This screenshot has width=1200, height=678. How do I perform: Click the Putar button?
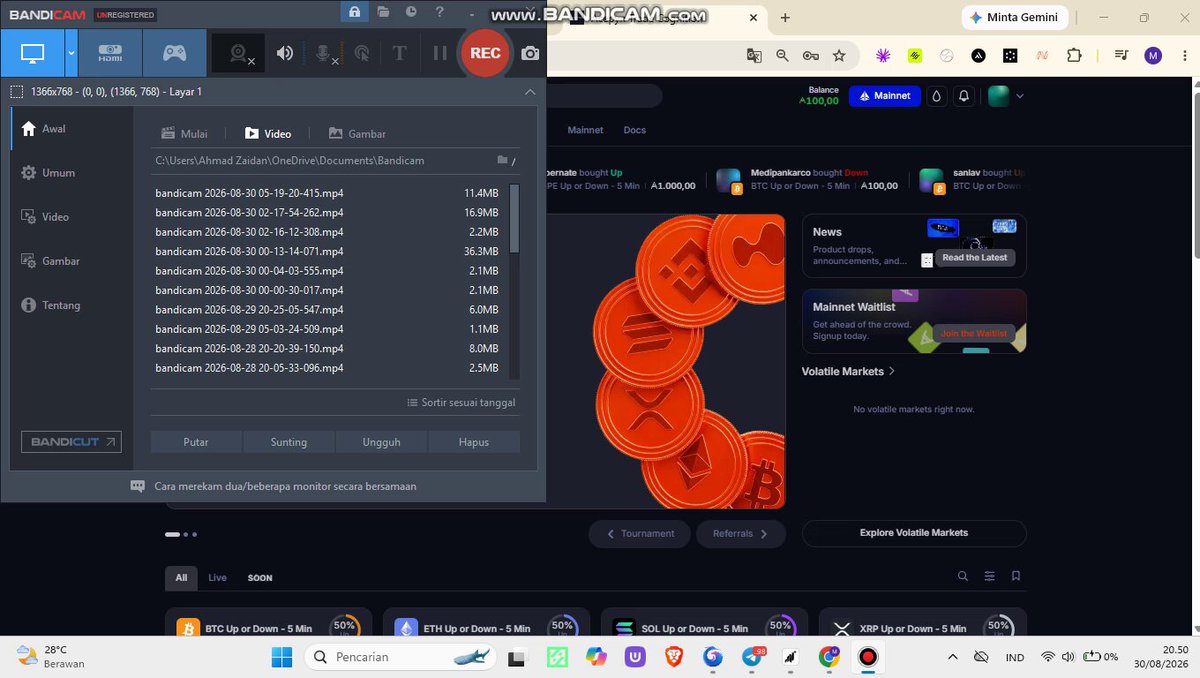196,442
